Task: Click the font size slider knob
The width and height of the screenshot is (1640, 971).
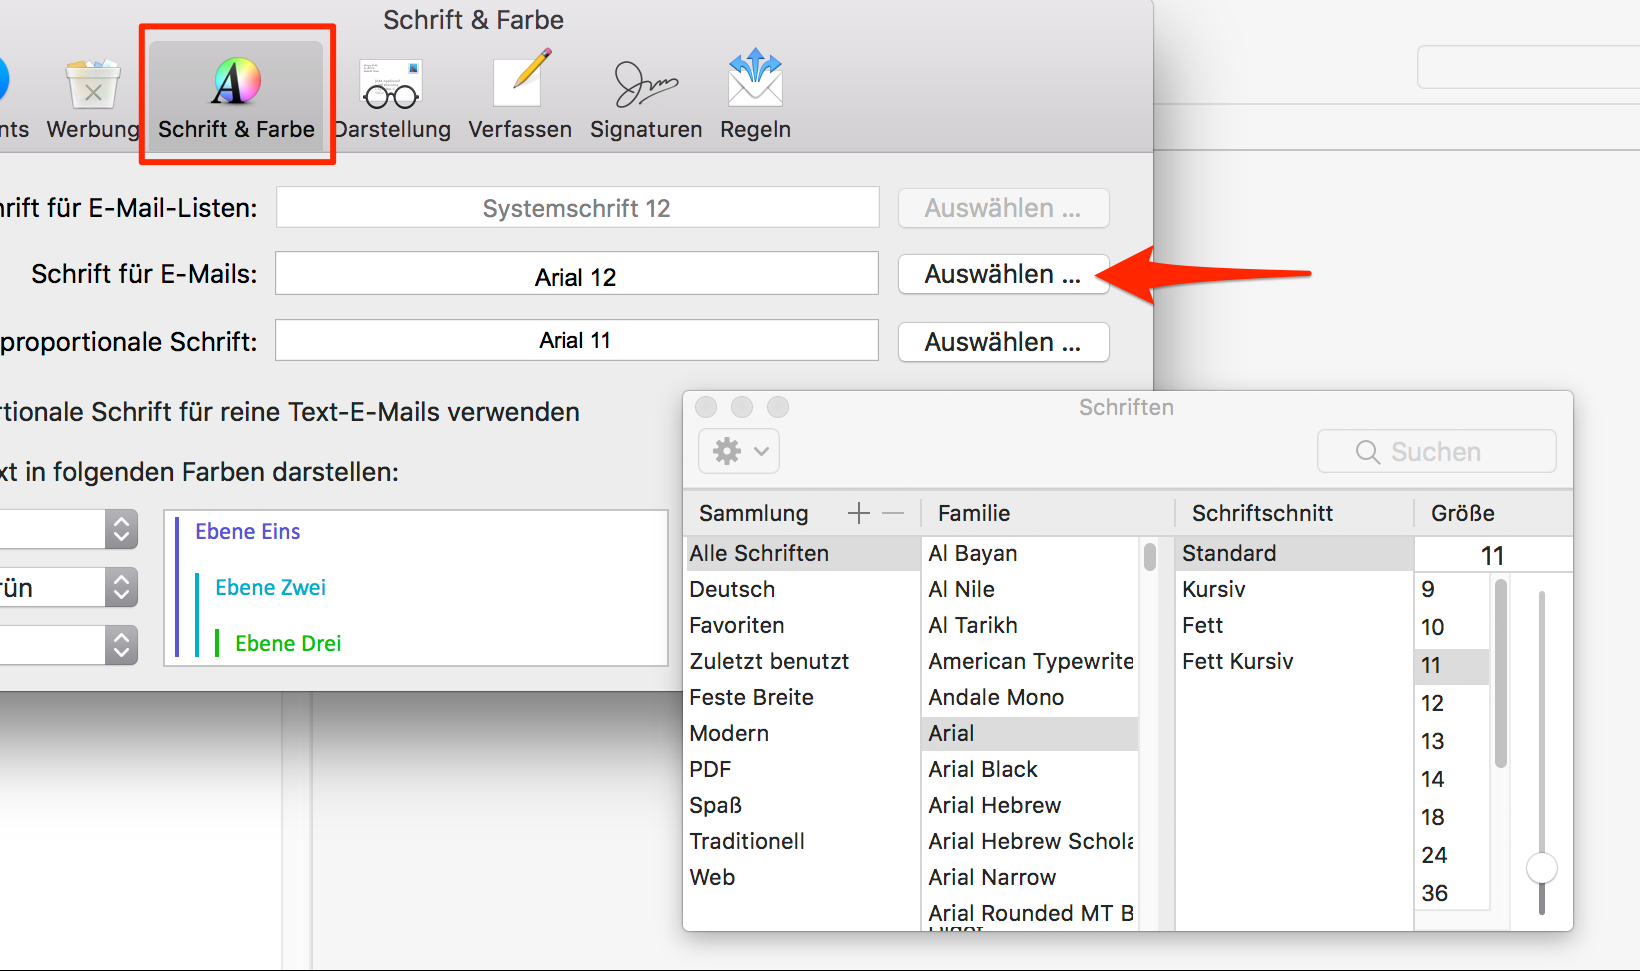Action: point(1542,867)
